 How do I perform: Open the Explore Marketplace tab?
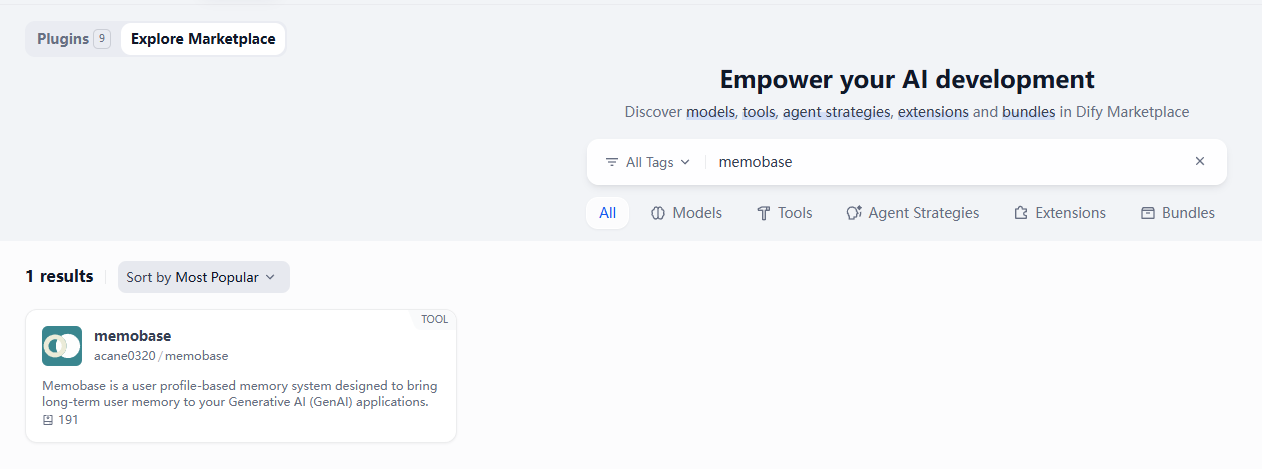(x=203, y=39)
